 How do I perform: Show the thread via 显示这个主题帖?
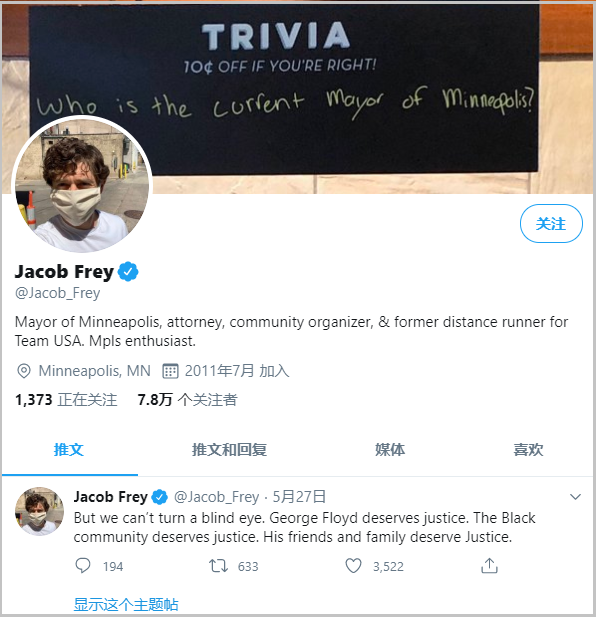tap(126, 604)
